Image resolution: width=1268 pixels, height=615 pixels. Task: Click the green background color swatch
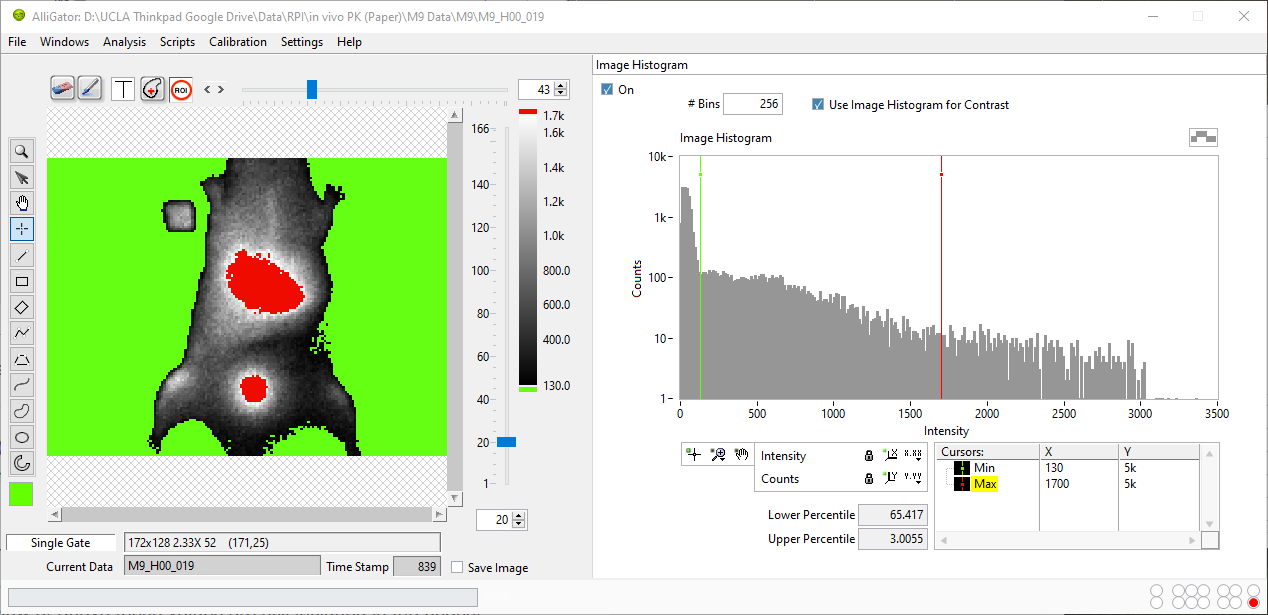(x=21, y=494)
